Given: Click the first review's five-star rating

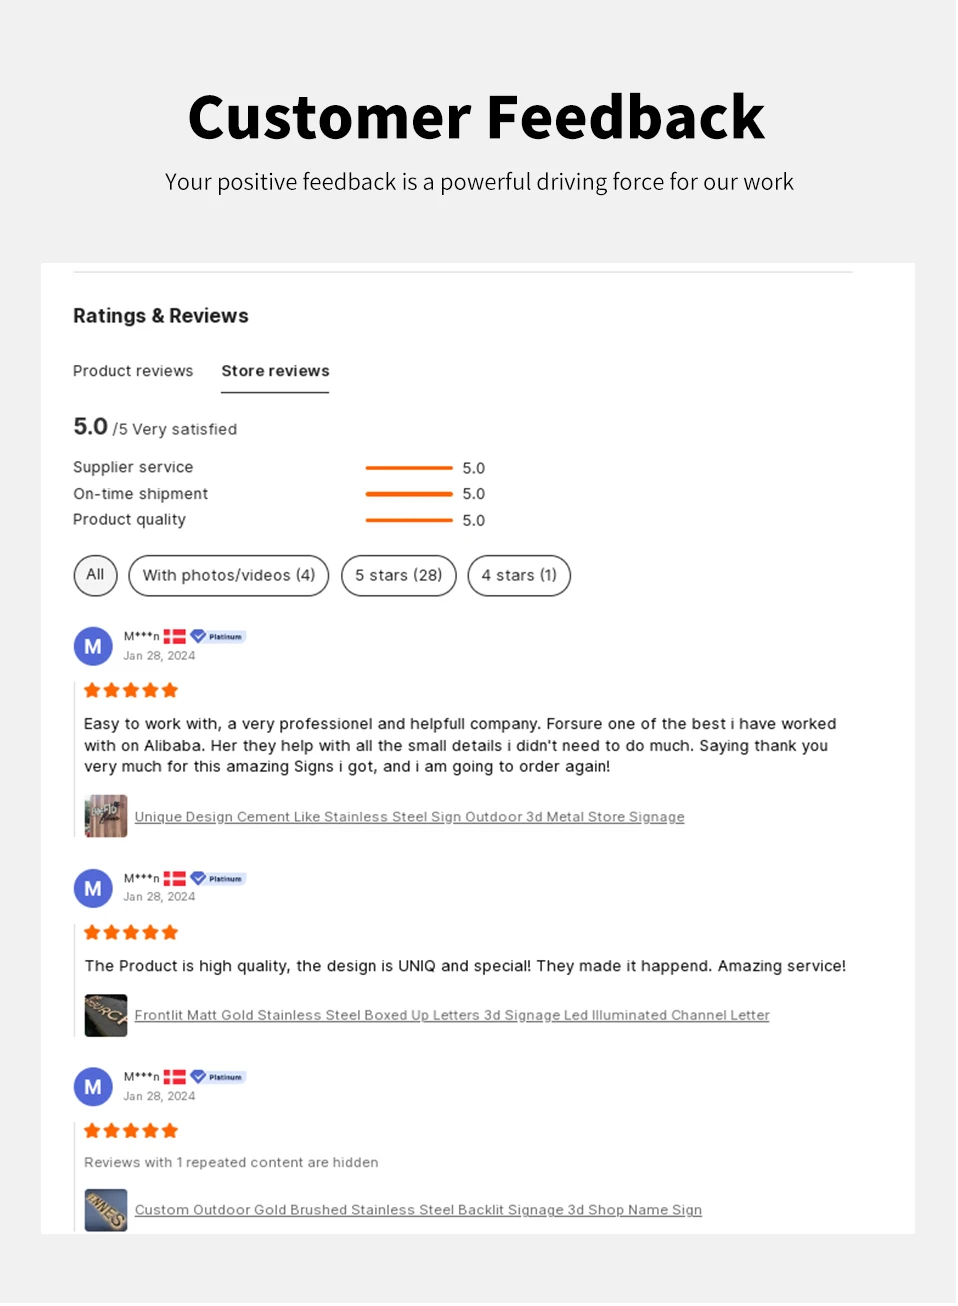Looking at the screenshot, I should coord(131,690).
